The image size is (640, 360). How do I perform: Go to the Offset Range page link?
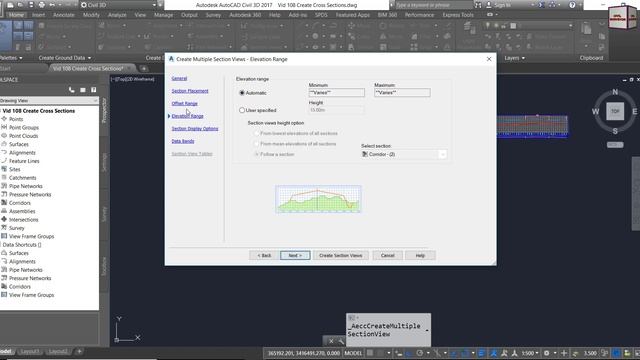pyautogui.click(x=184, y=104)
